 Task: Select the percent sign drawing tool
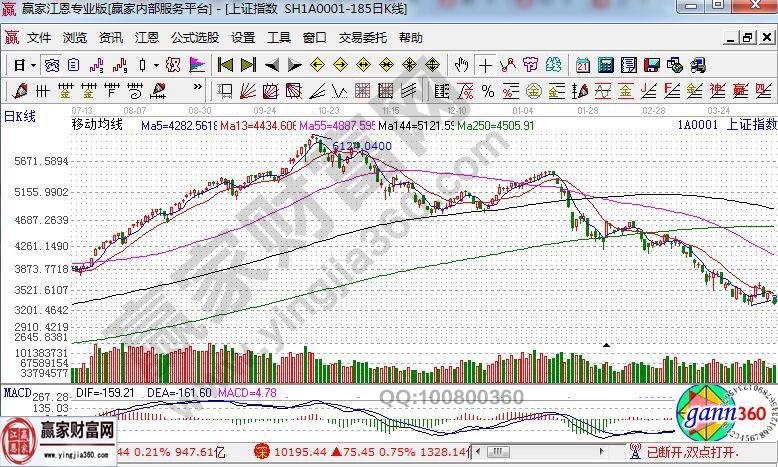tap(488, 91)
